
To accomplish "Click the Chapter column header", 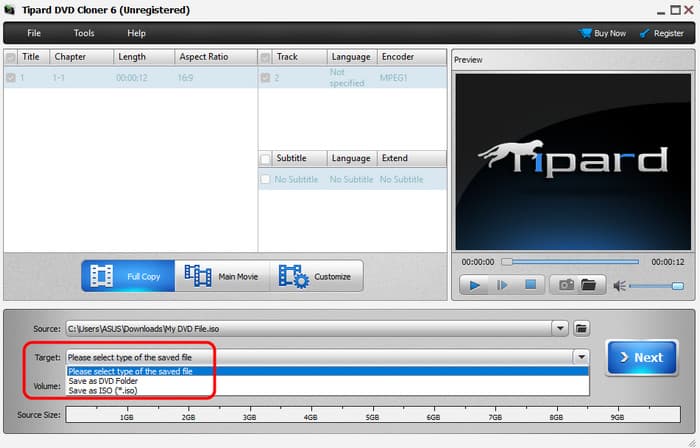I will [81, 57].
